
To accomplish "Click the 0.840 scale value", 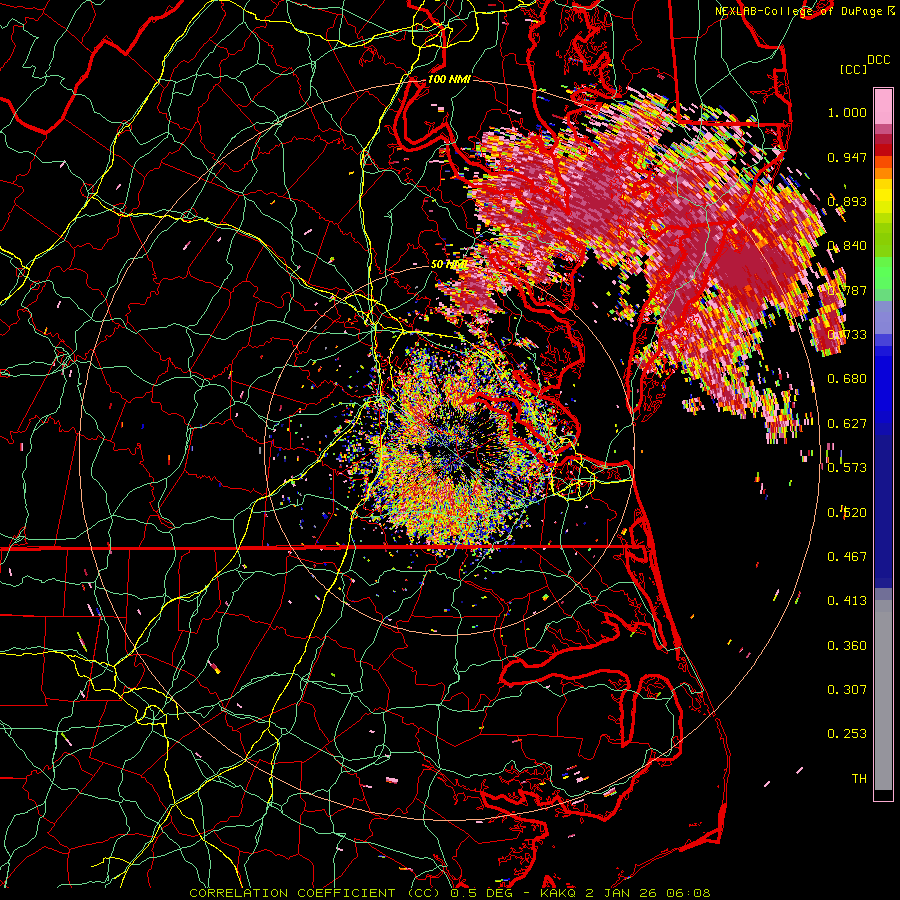I will tap(847, 246).
